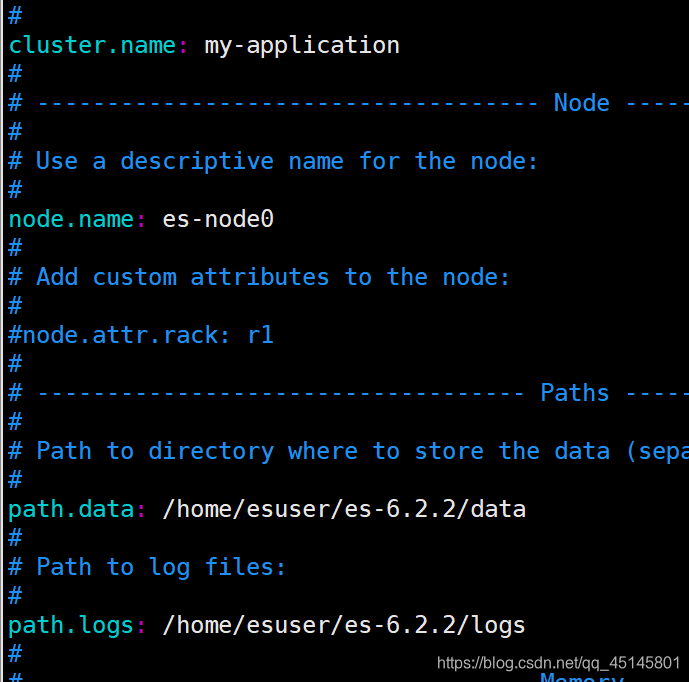Click the 'path.logs' key
689x682 pixels.
coord(71,626)
